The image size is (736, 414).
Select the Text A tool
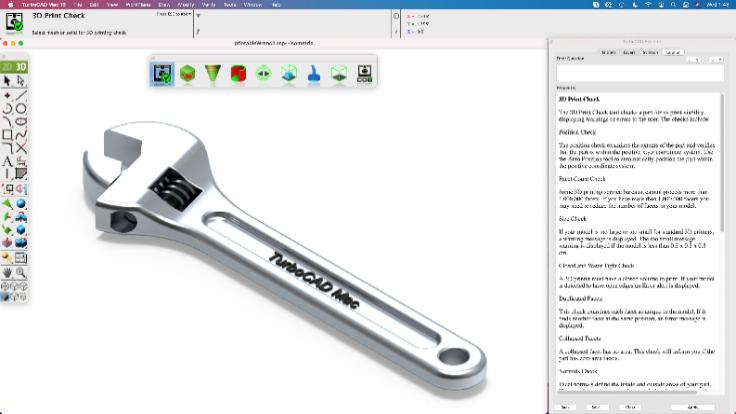(7, 161)
